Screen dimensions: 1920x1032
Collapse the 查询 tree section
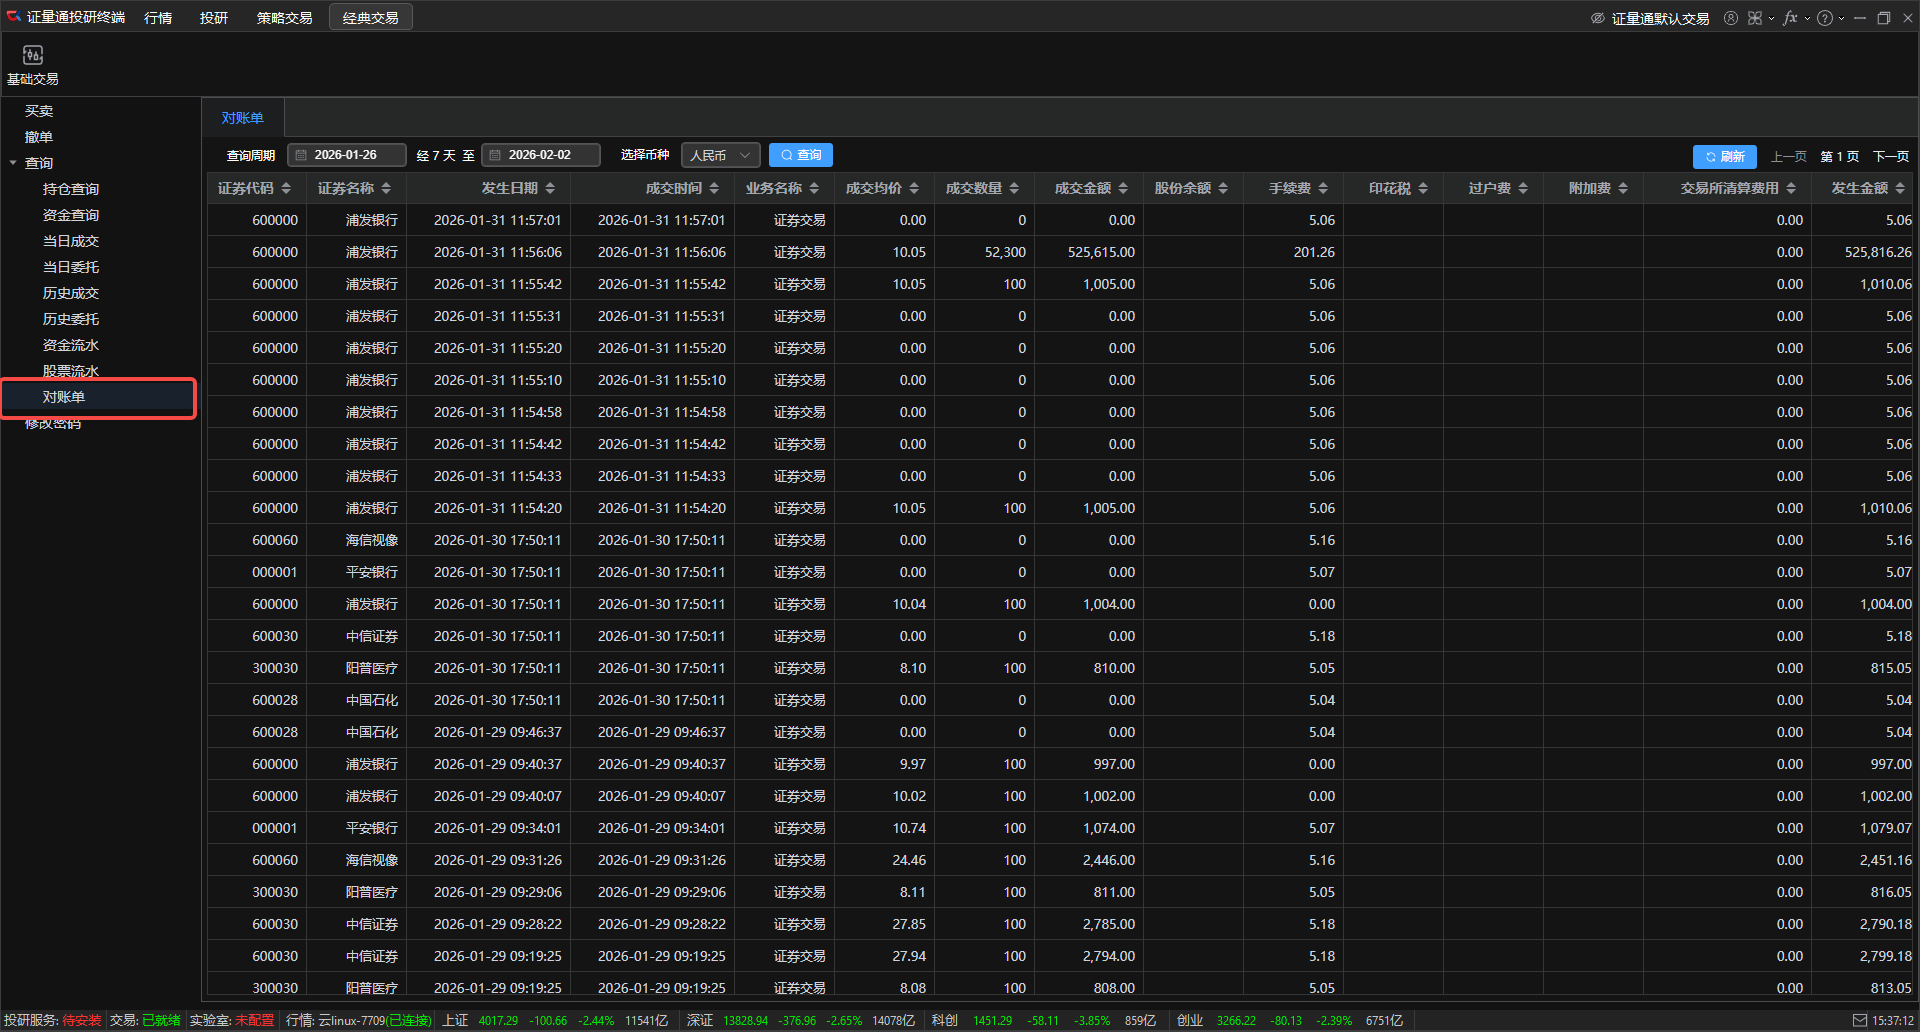coord(13,163)
